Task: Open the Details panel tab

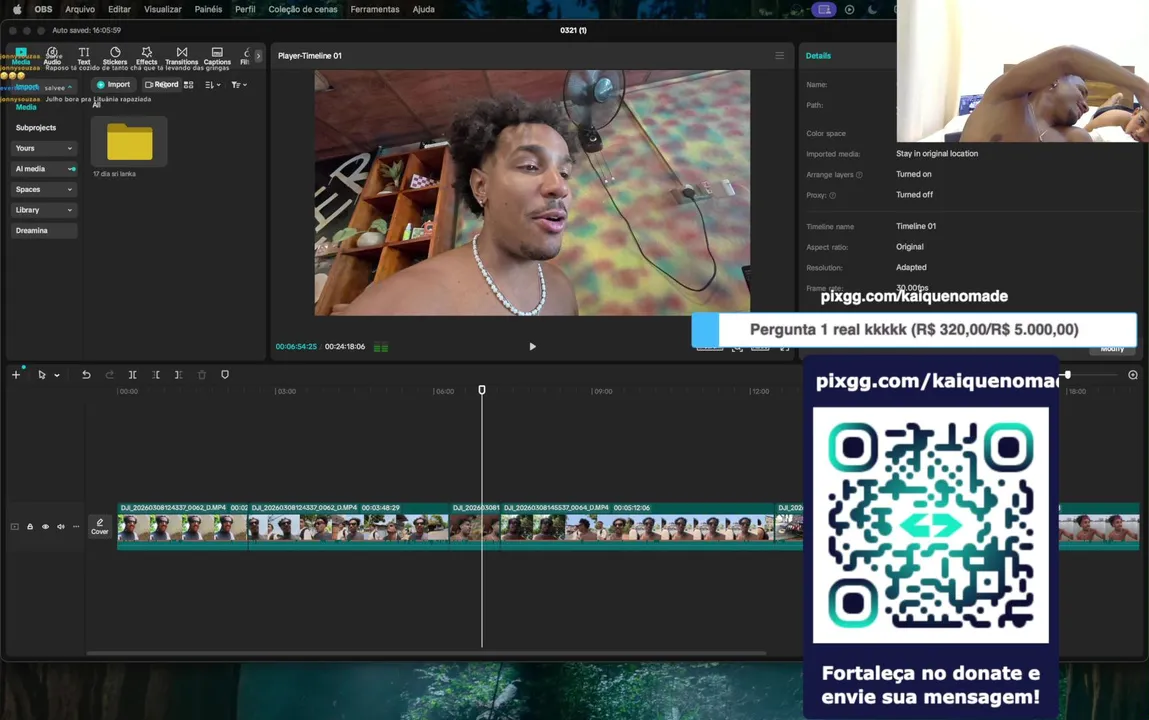Action: click(x=818, y=56)
